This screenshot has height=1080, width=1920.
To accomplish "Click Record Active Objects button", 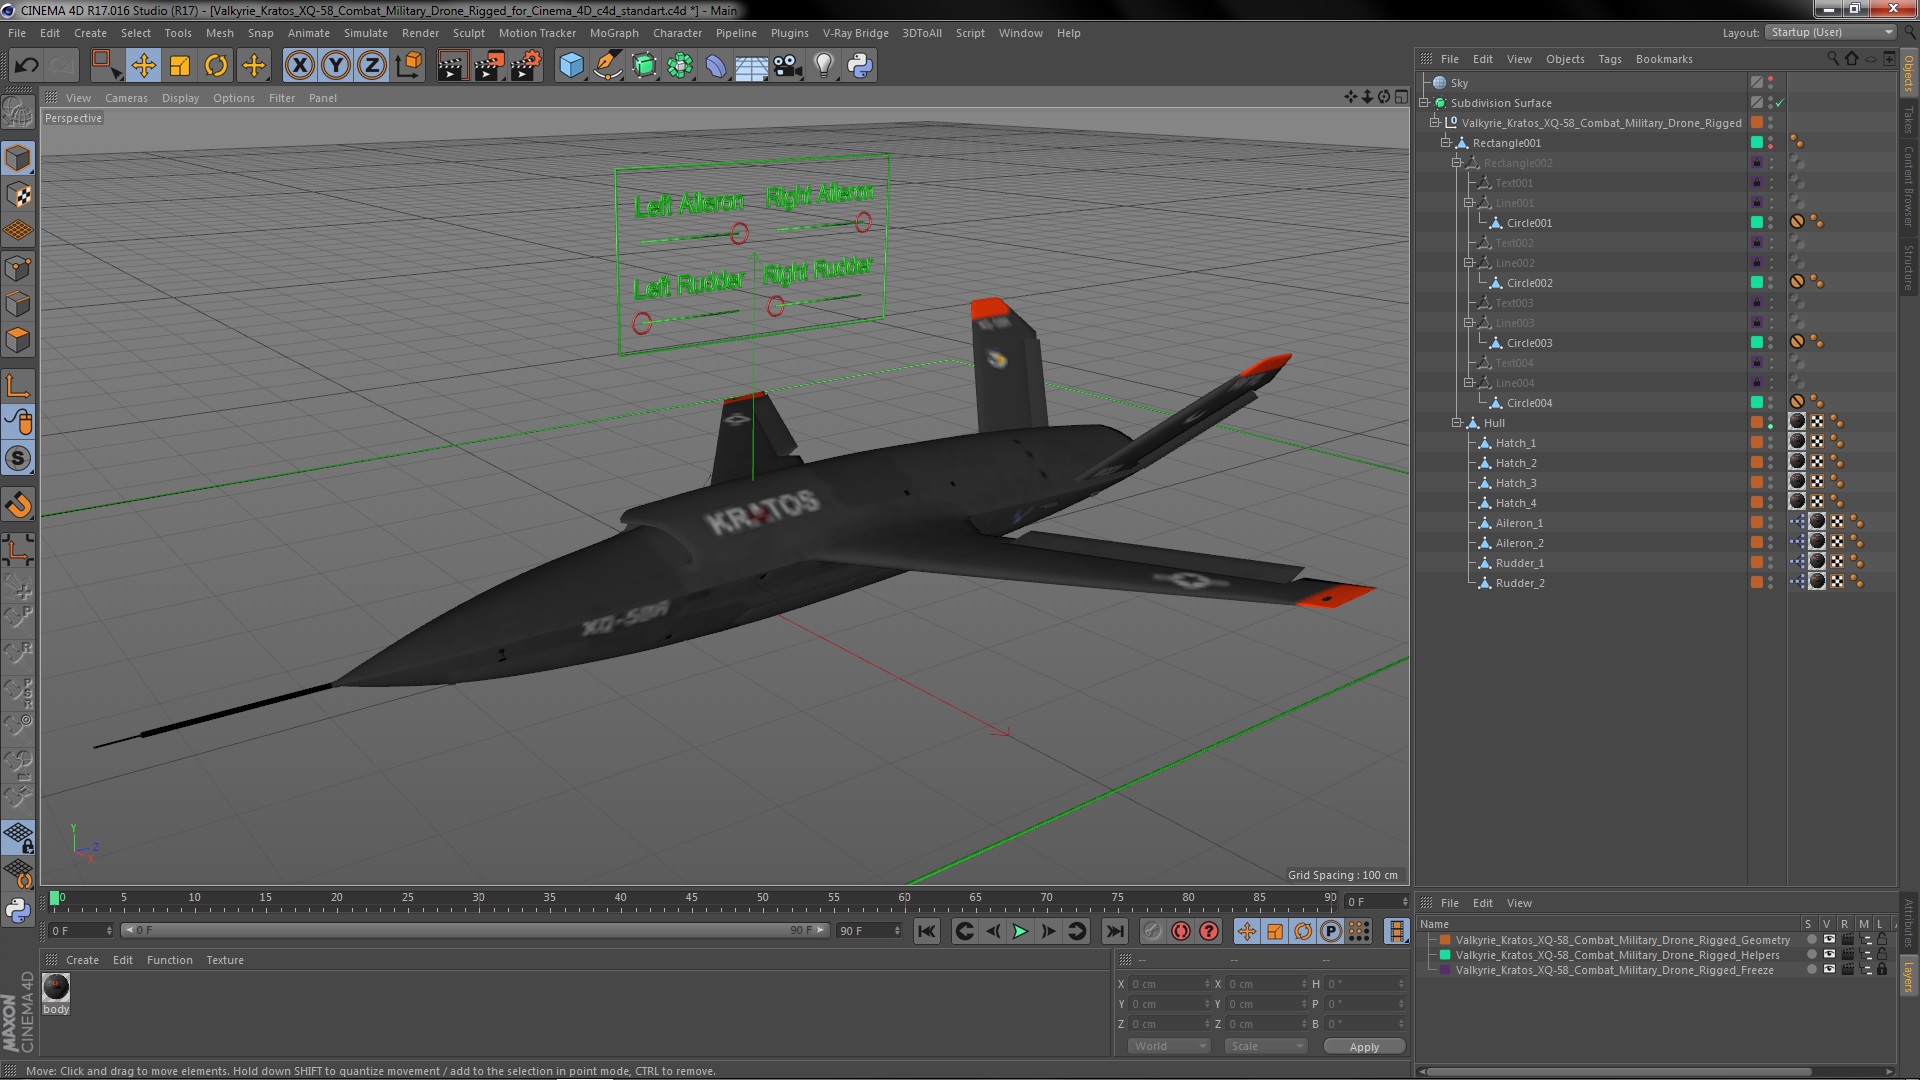I will (x=1153, y=932).
